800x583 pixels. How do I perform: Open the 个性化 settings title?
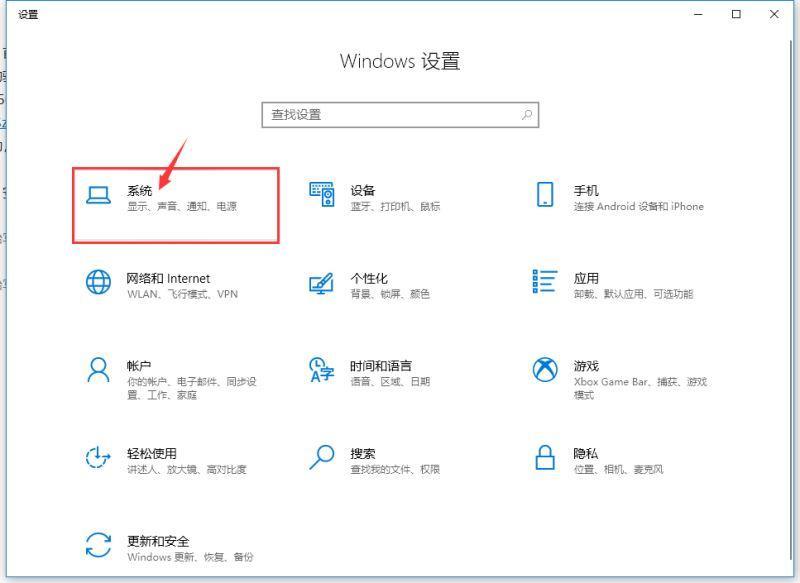(x=369, y=278)
